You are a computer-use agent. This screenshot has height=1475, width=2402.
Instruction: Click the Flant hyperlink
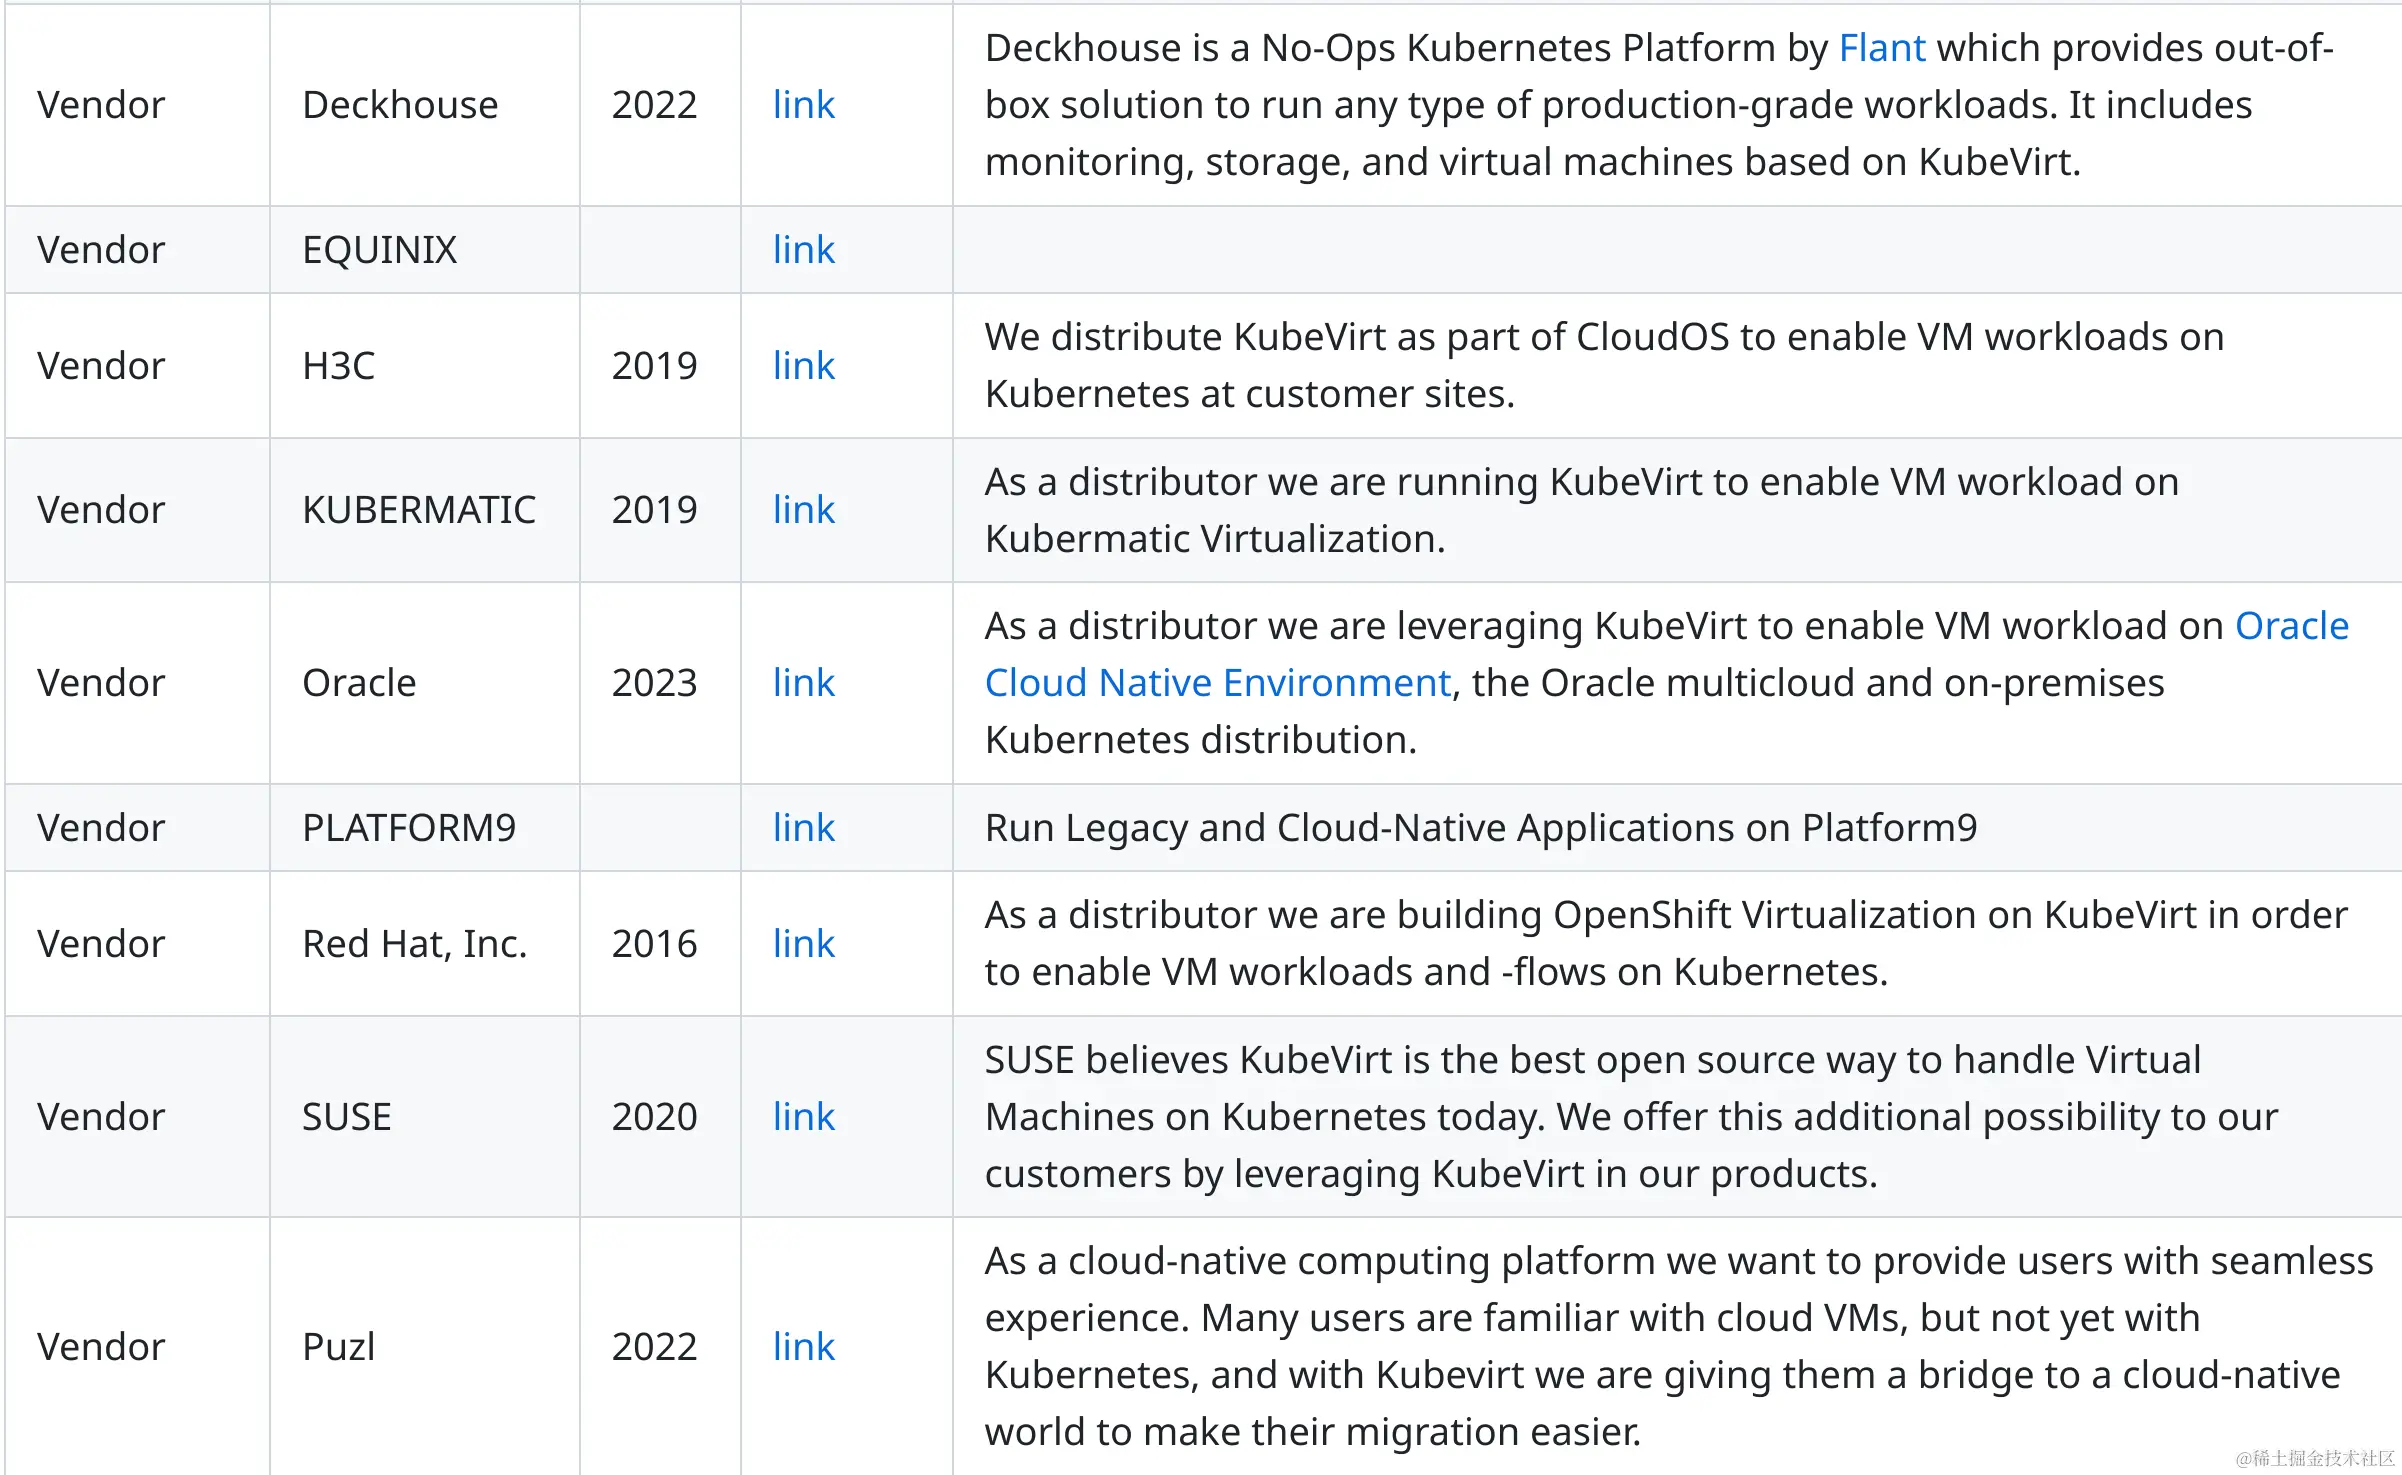click(x=1881, y=48)
